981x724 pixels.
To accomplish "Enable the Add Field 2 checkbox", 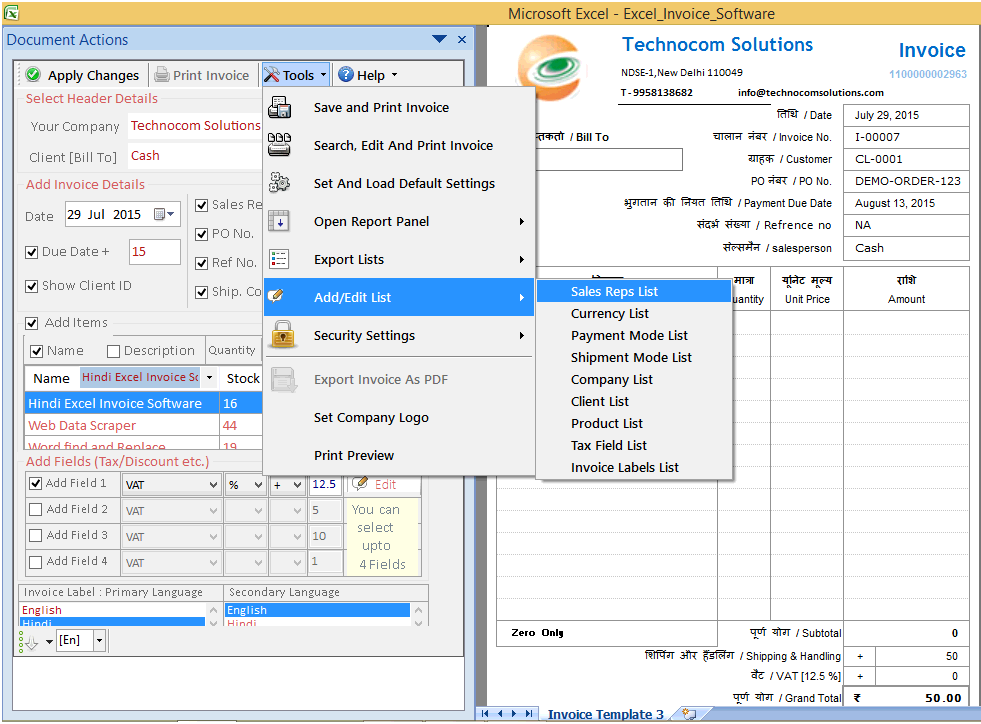I will (36, 509).
